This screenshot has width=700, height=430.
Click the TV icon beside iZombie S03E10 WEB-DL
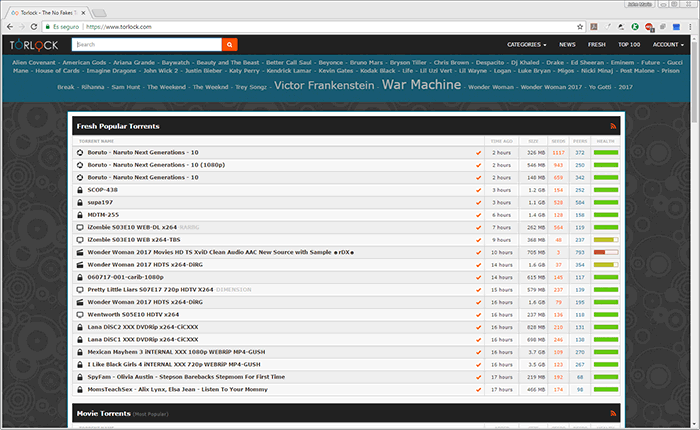[80, 227]
